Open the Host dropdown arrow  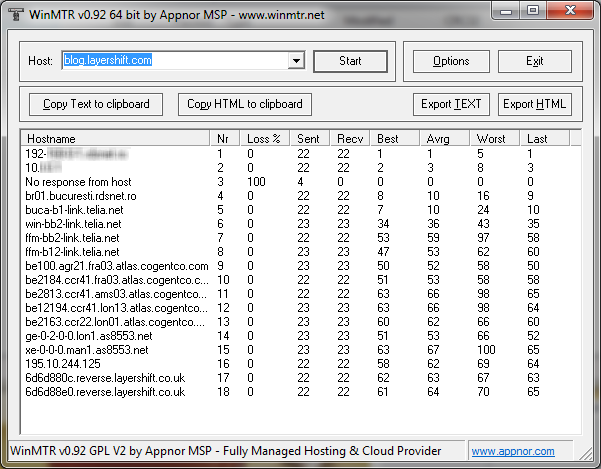[296, 61]
